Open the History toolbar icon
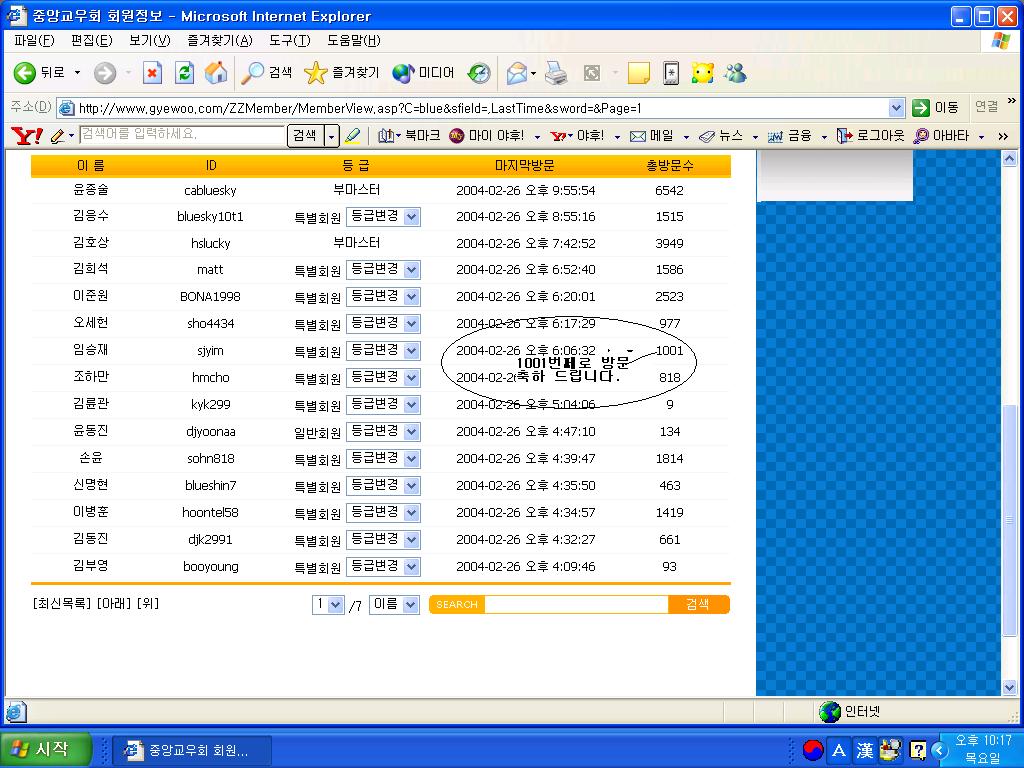 point(480,73)
